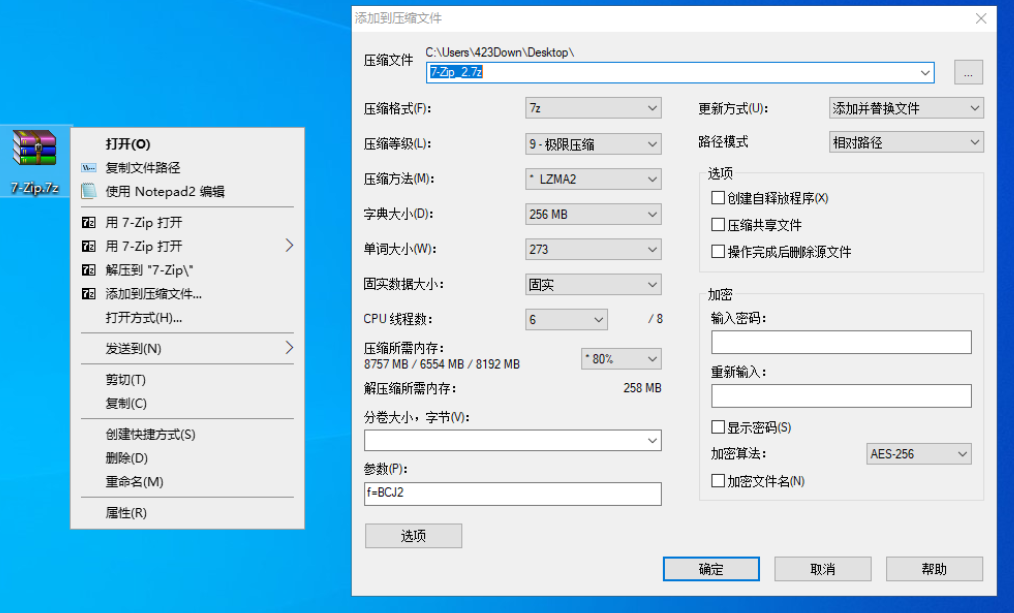Open the 分卷大小 combo box
Screen dimensions: 1014x613
pos(513,440)
